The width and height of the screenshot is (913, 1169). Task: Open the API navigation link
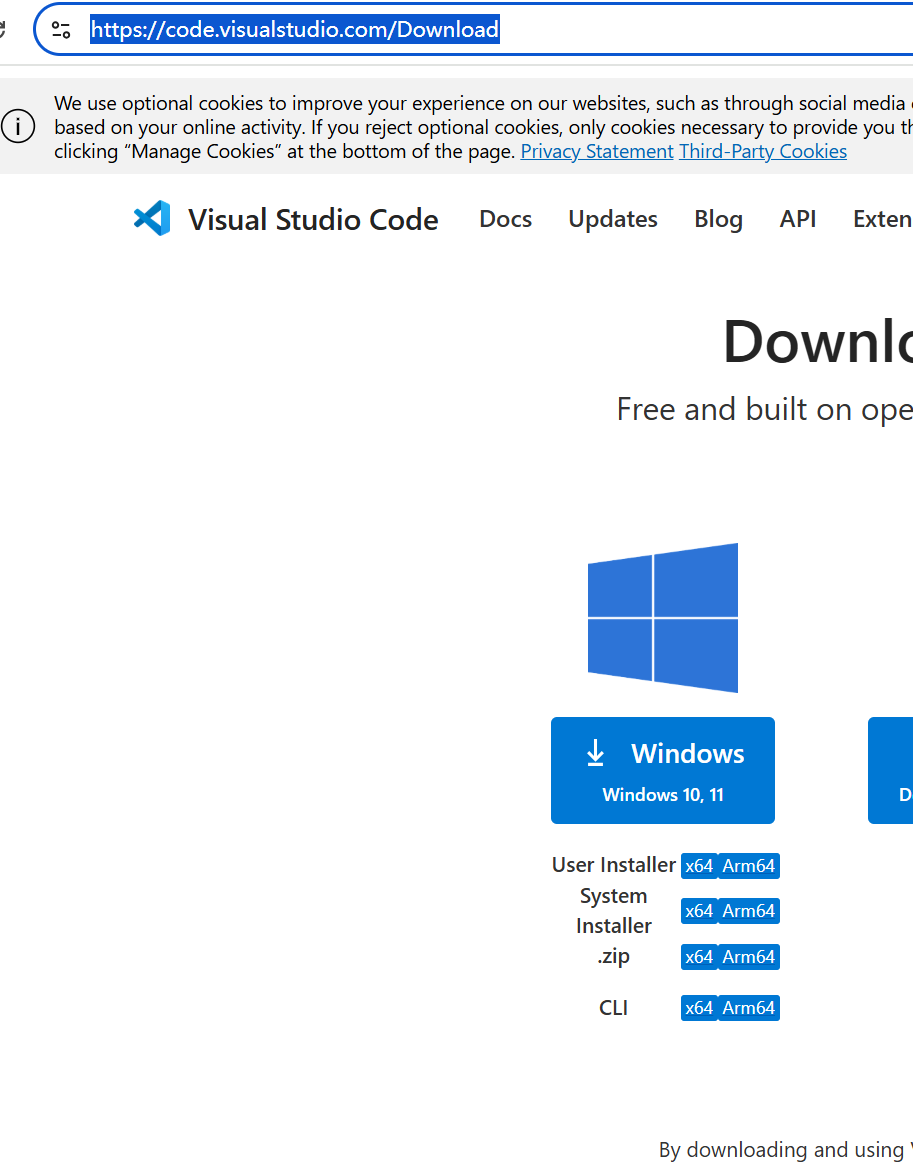tap(797, 219)
